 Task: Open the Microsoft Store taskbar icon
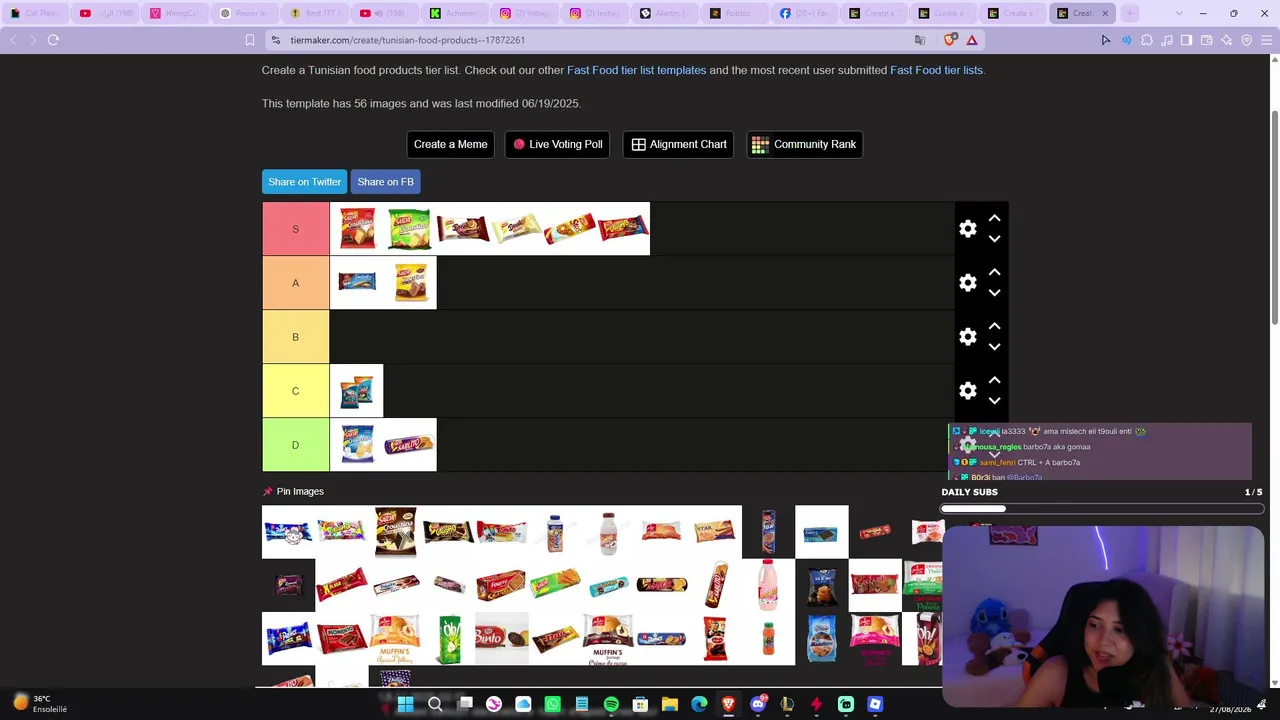tap(640, 704)
